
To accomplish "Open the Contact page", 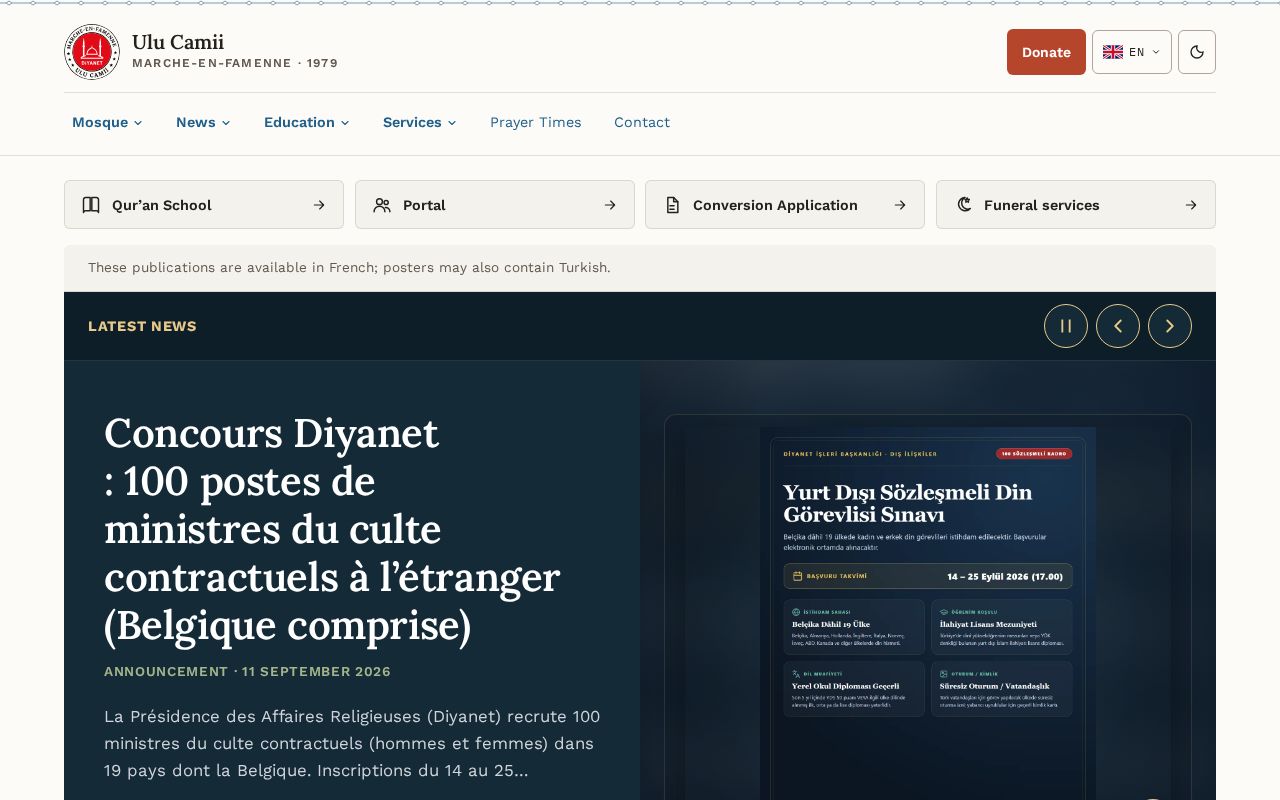I will tap(642, 122).
